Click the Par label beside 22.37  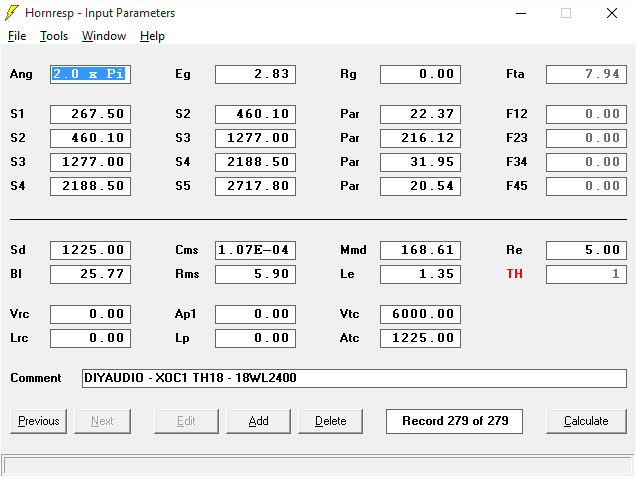350,114
